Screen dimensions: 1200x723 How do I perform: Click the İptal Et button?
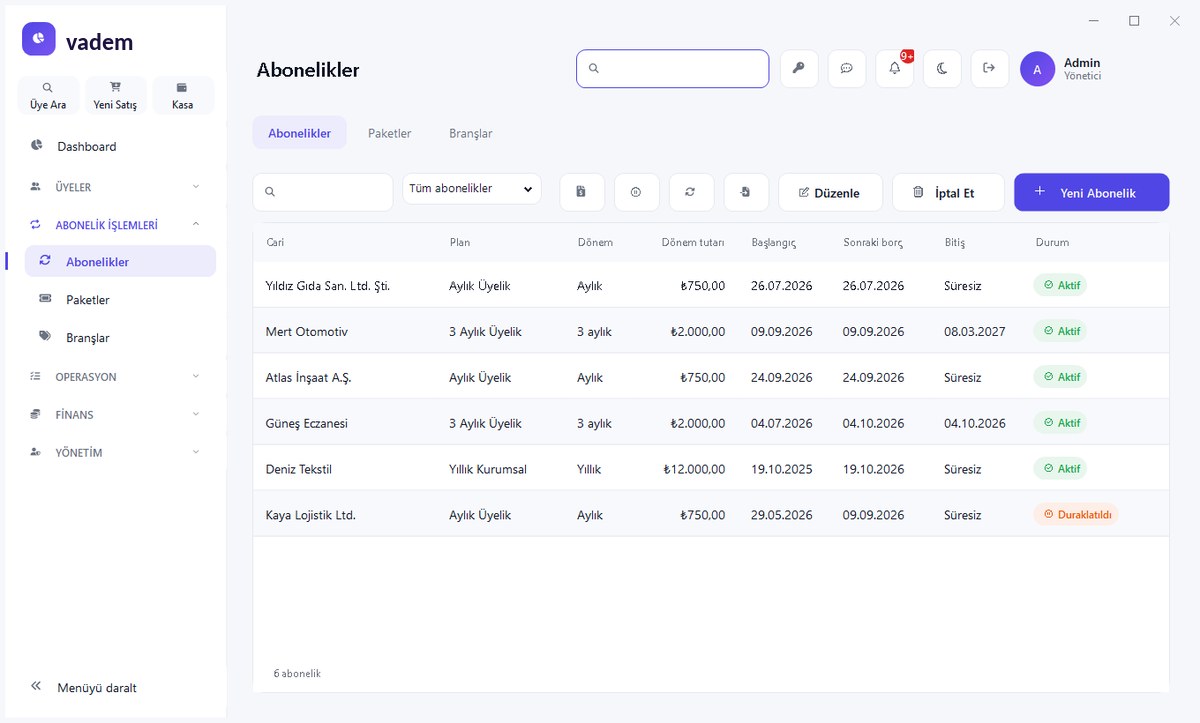pyautogui.click(x=948, y=193)
